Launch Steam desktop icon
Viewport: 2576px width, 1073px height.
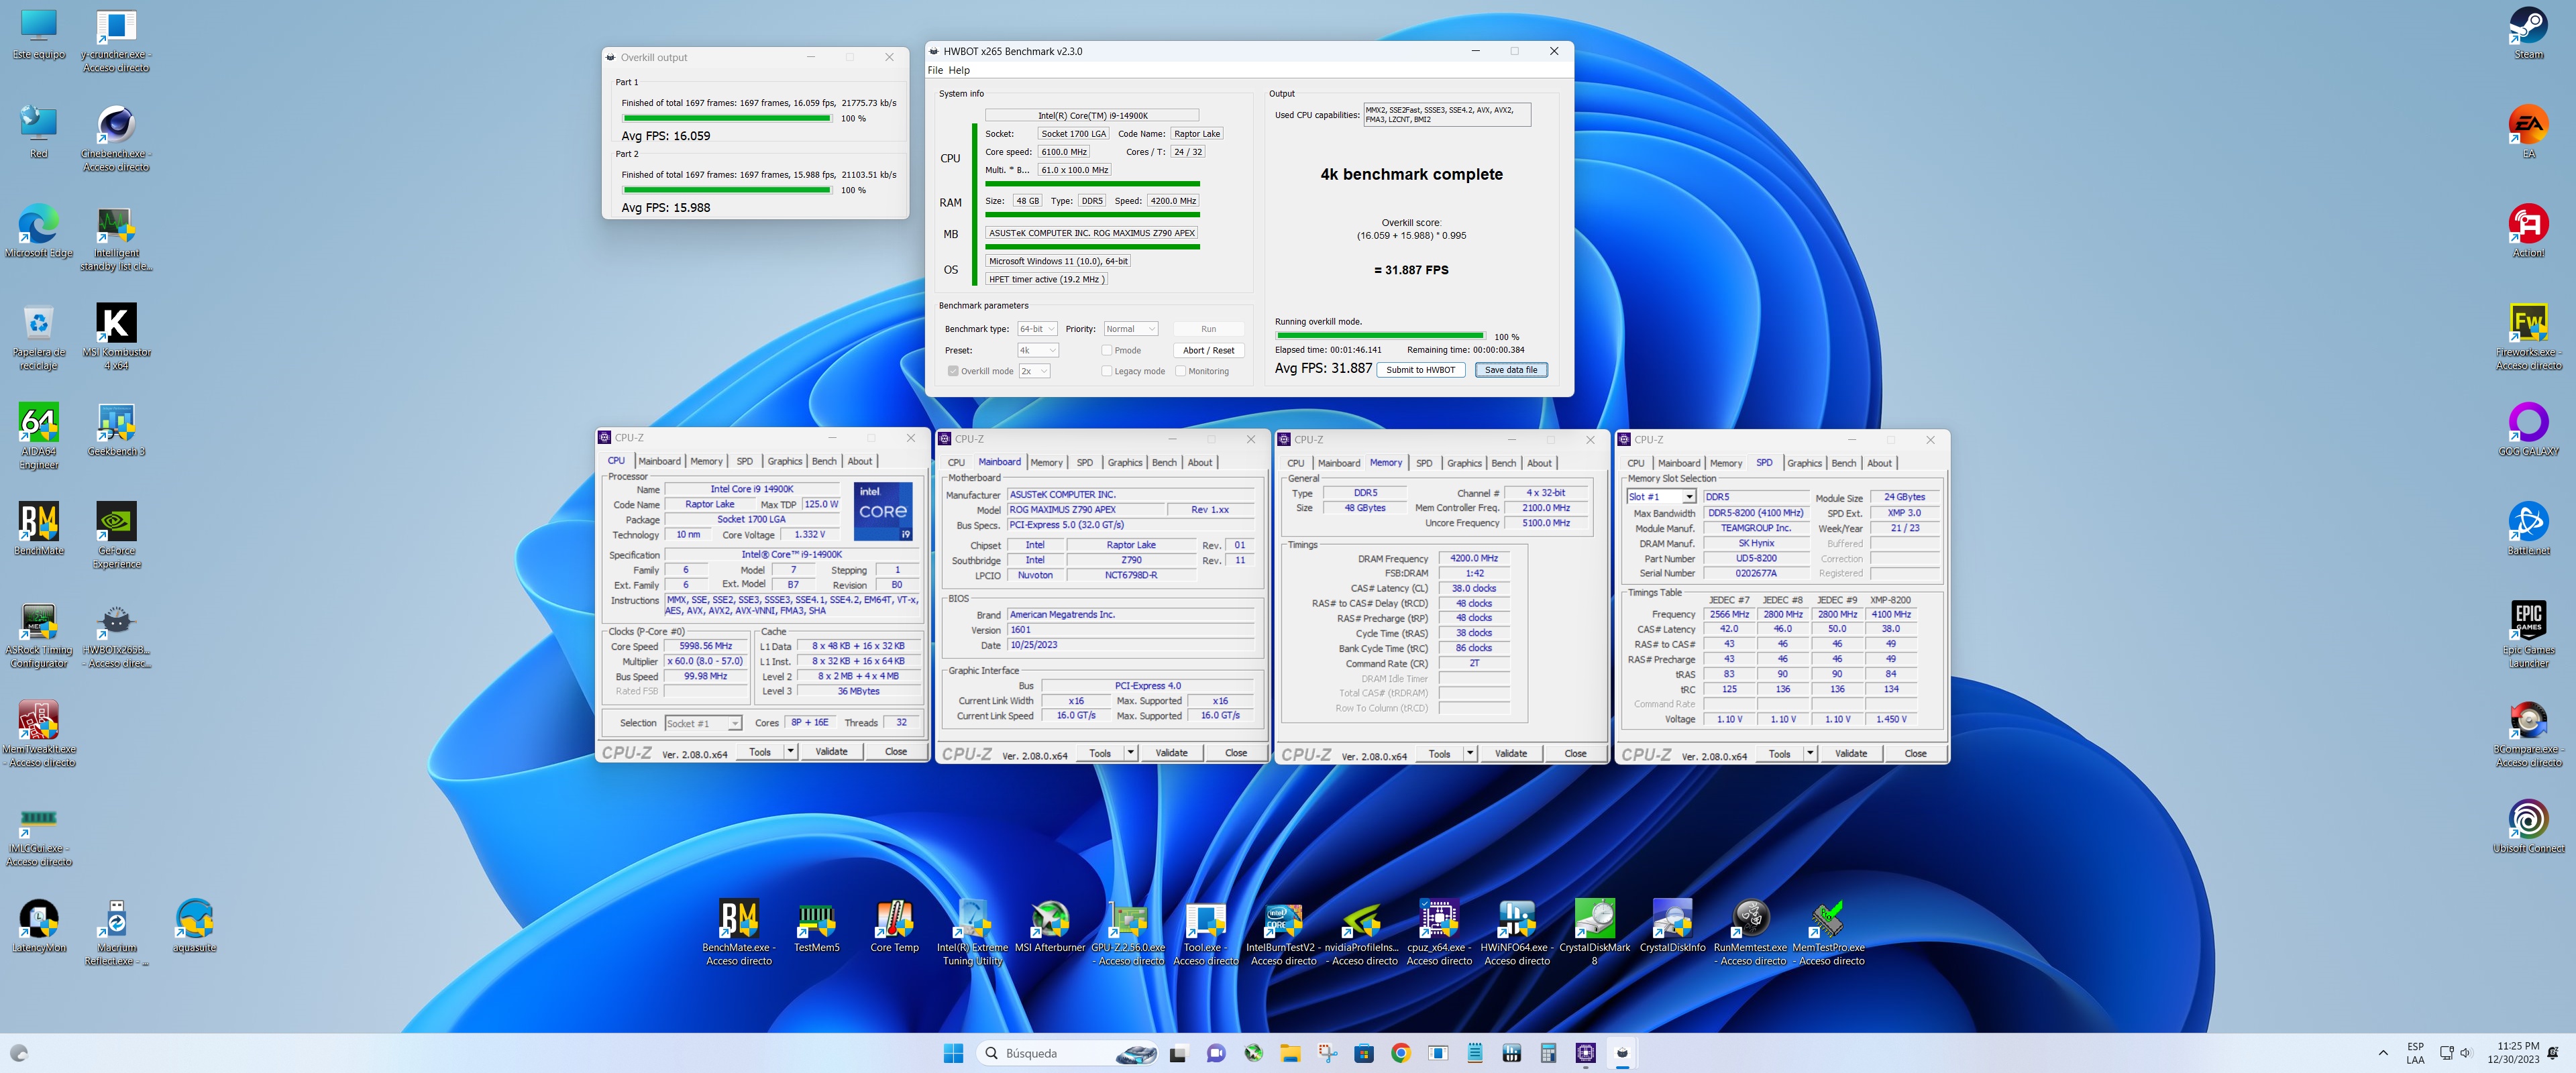tap(2529, 33)
